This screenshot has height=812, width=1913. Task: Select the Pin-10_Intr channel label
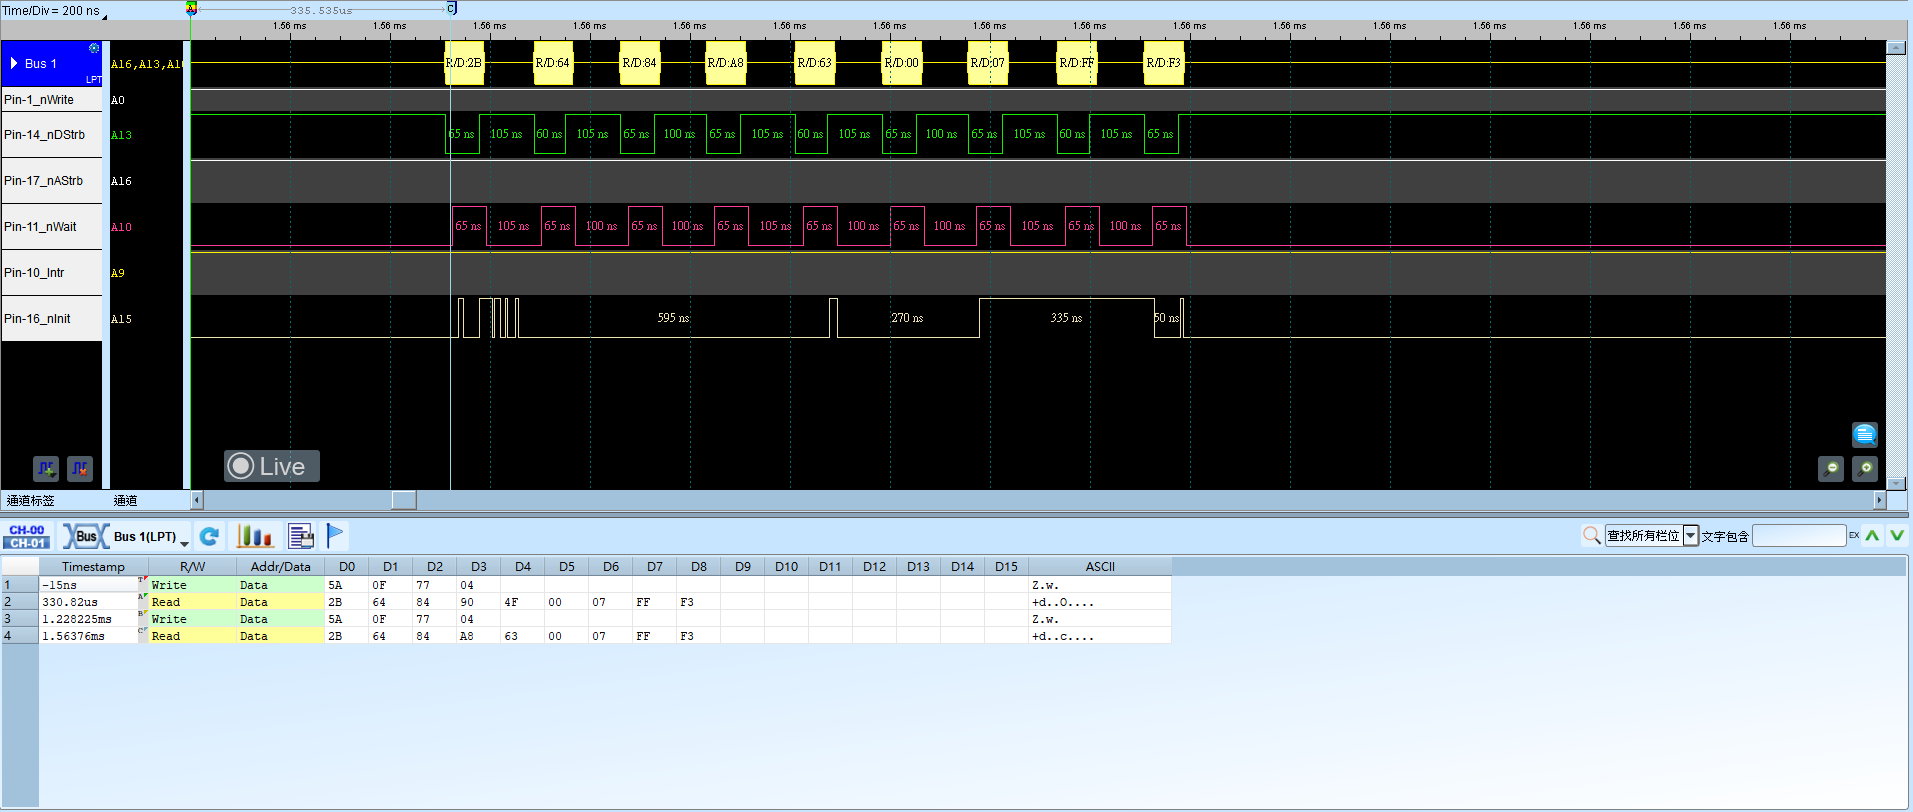(52, 273)
